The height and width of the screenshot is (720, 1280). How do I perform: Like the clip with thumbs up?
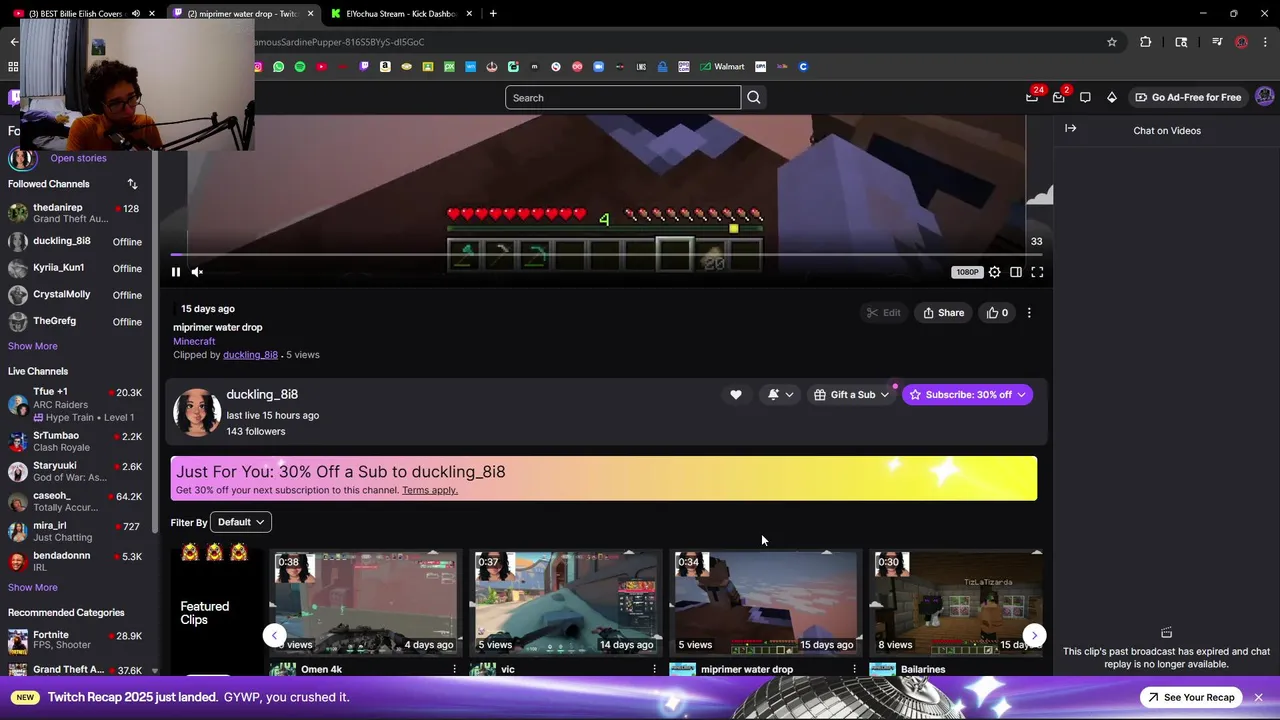(997, 312)
